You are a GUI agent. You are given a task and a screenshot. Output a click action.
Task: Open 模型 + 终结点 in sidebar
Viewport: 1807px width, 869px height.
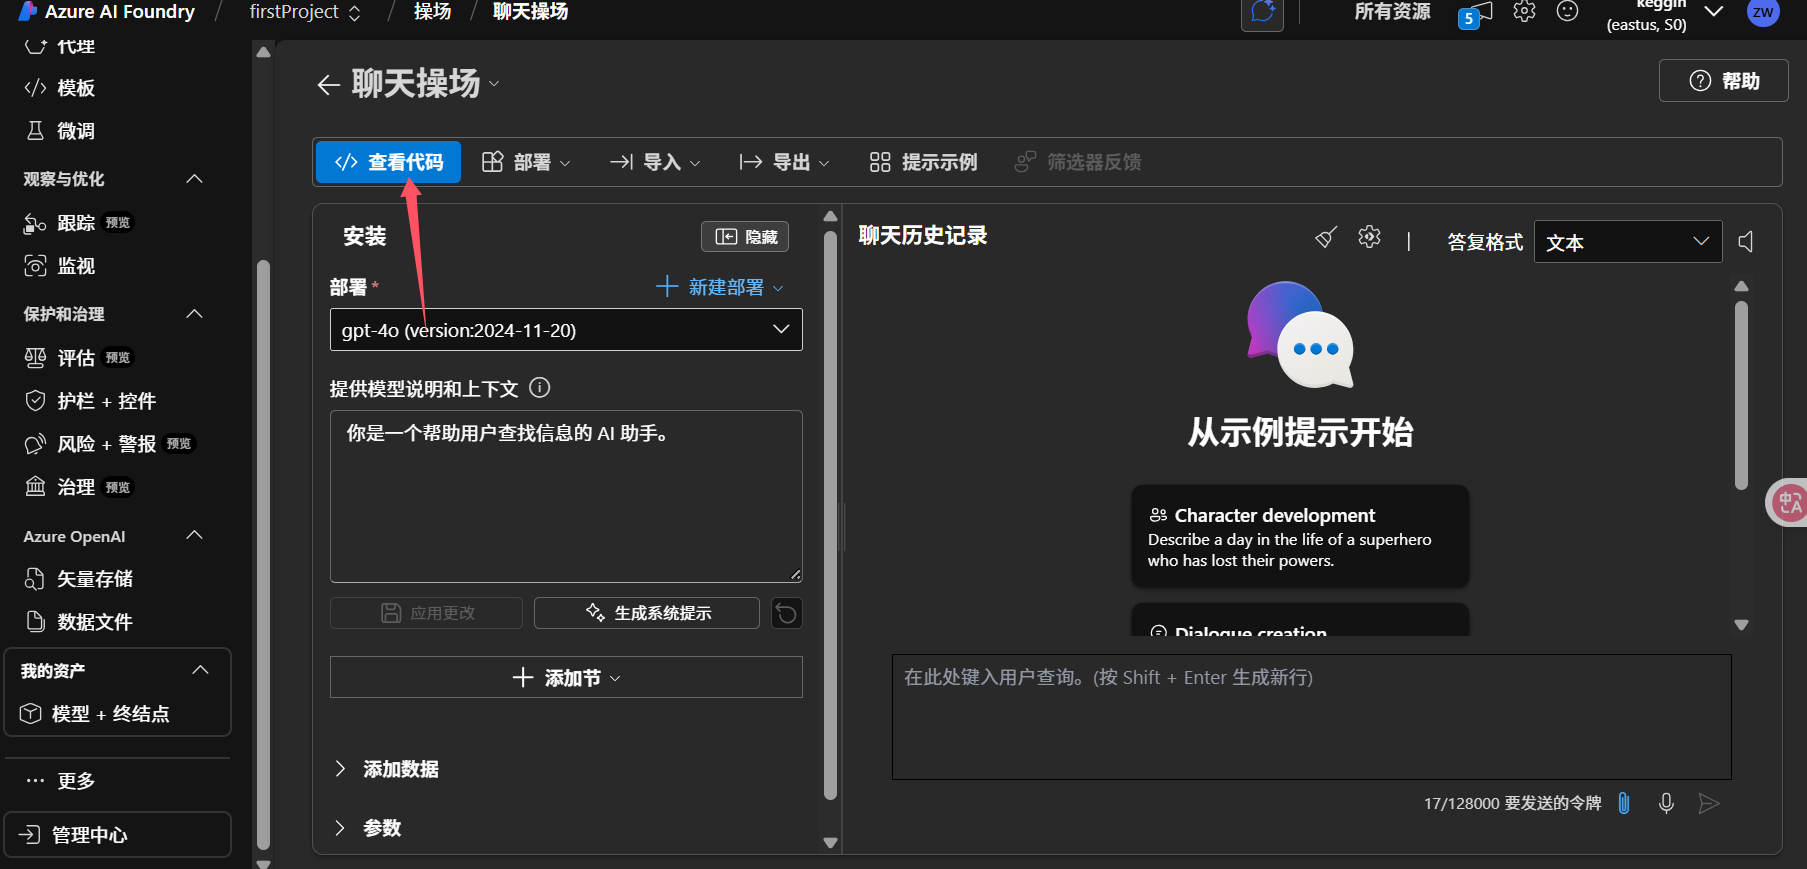tap(95, 714)
